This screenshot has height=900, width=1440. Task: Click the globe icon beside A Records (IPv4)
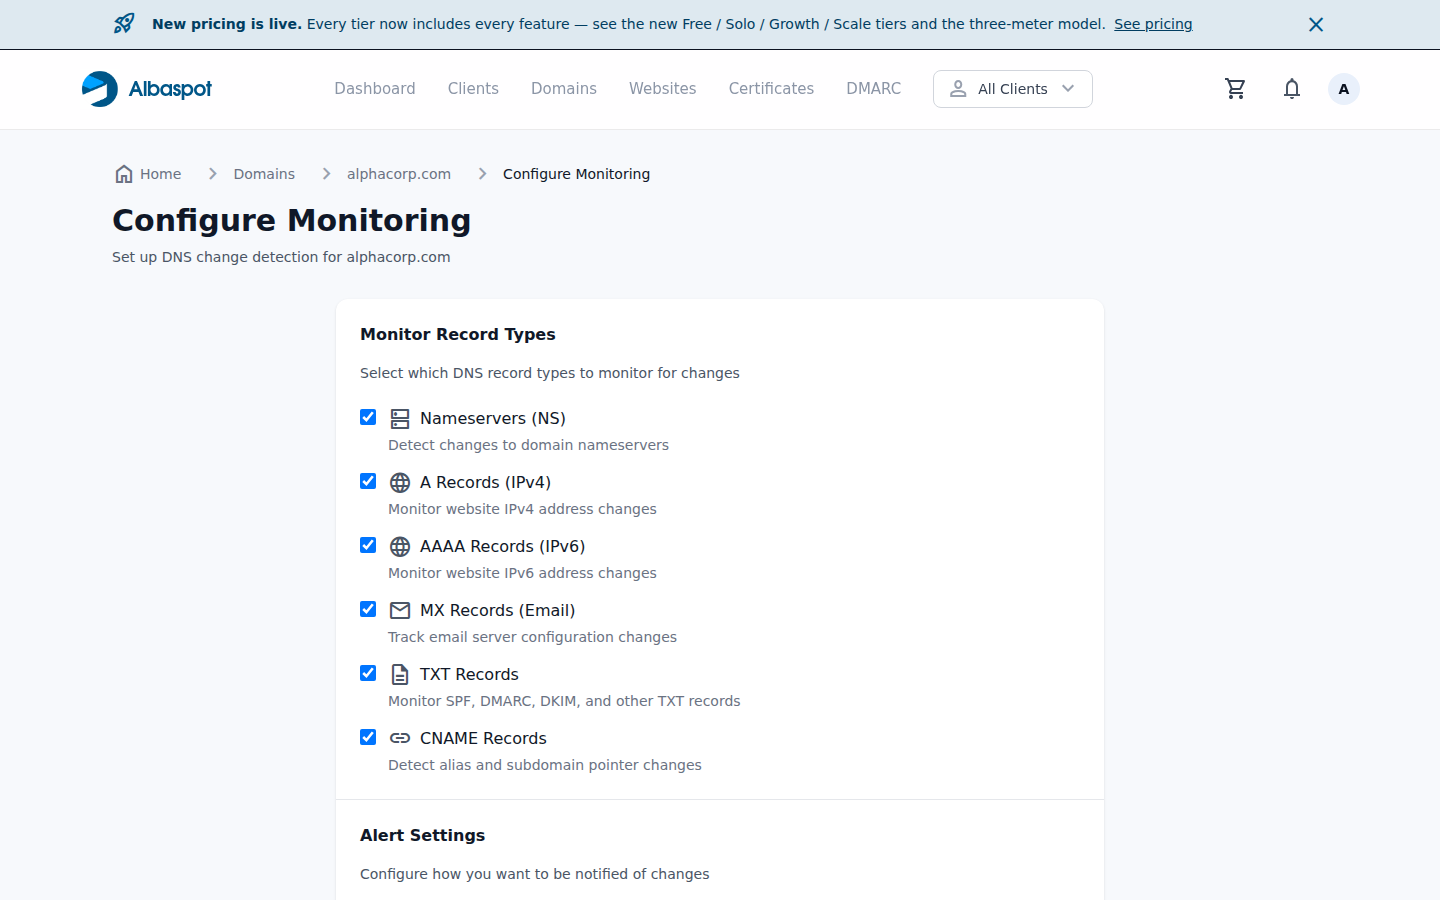point(400,483)
